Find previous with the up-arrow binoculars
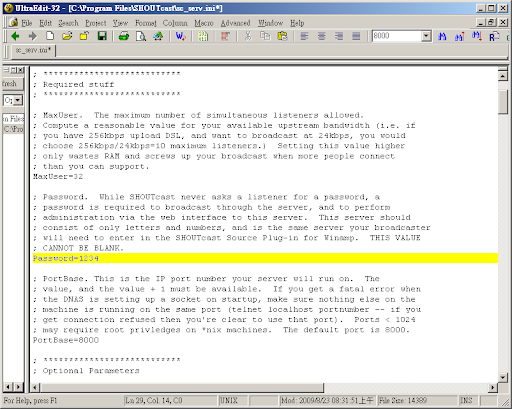Image resolution: width=512 pixels, height=409 pixels. click(x=460, y=36)
